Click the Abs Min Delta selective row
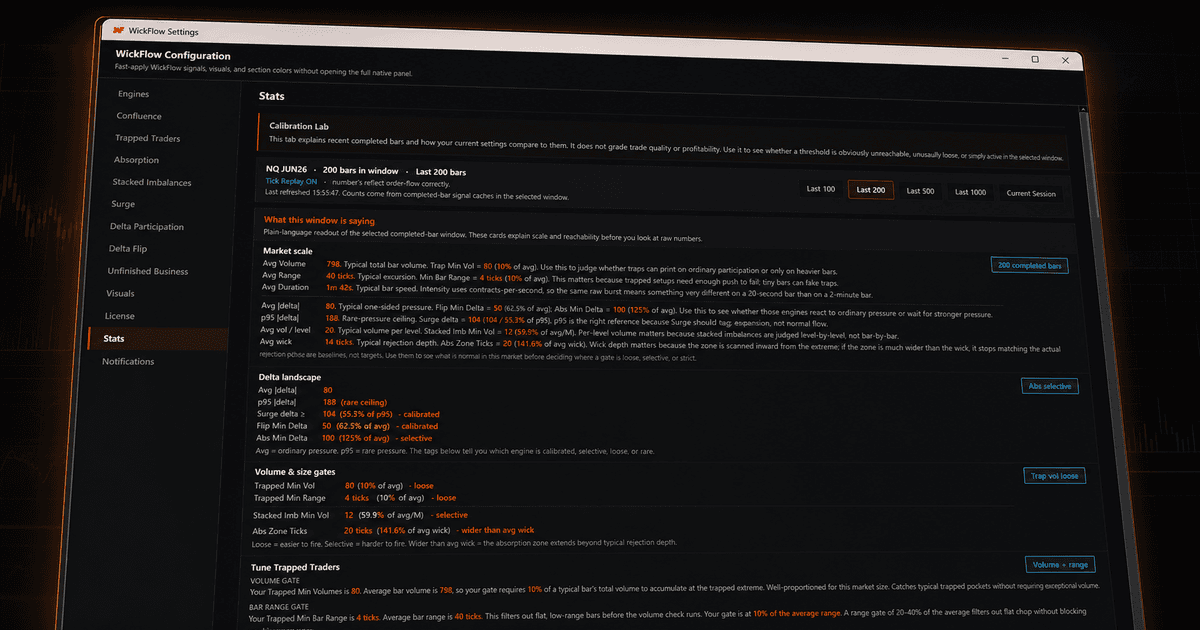This screenshot has width=1200, height=630. [344, 437]
